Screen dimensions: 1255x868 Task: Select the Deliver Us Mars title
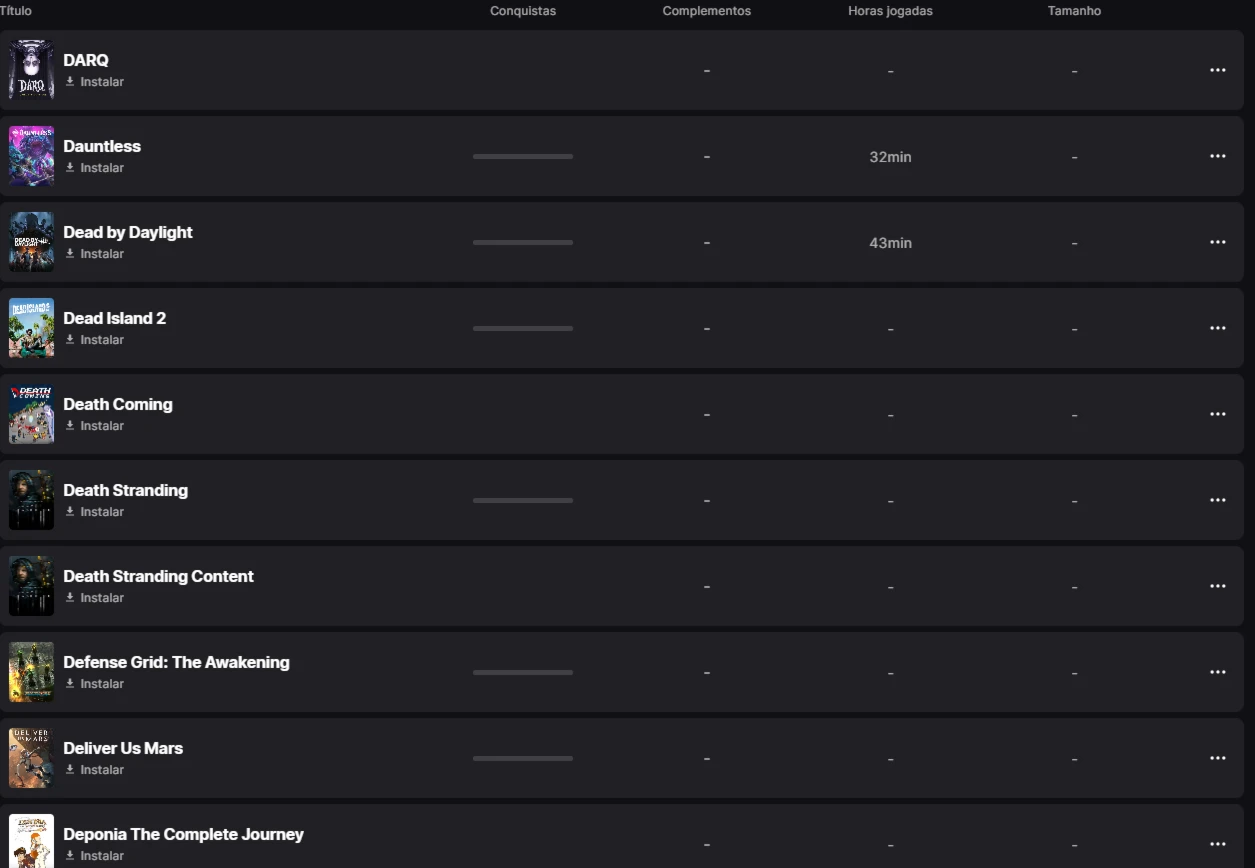click(x=123, y=748)
